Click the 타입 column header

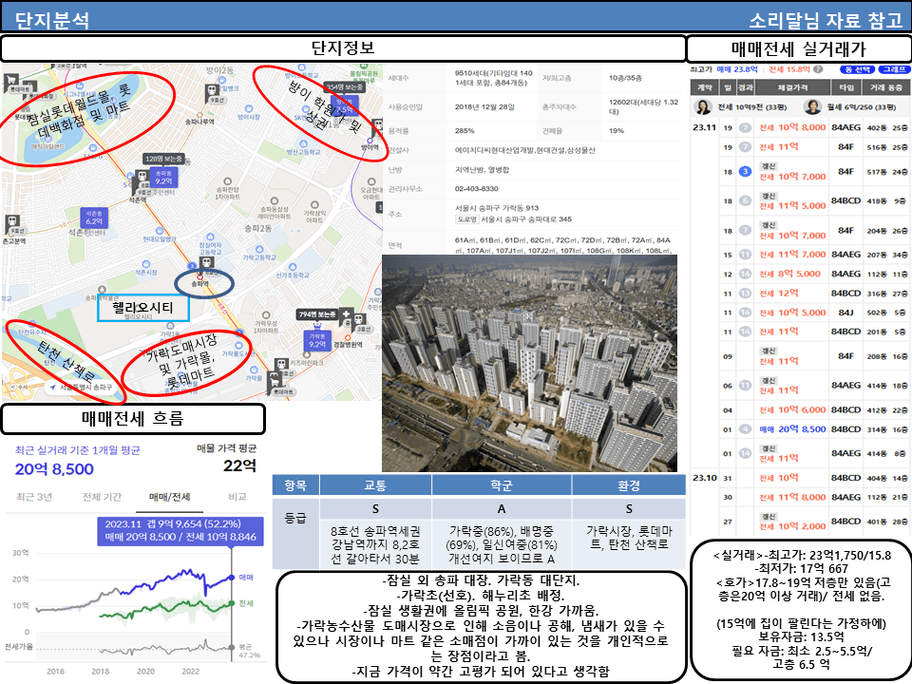click(x=846, y=87)
